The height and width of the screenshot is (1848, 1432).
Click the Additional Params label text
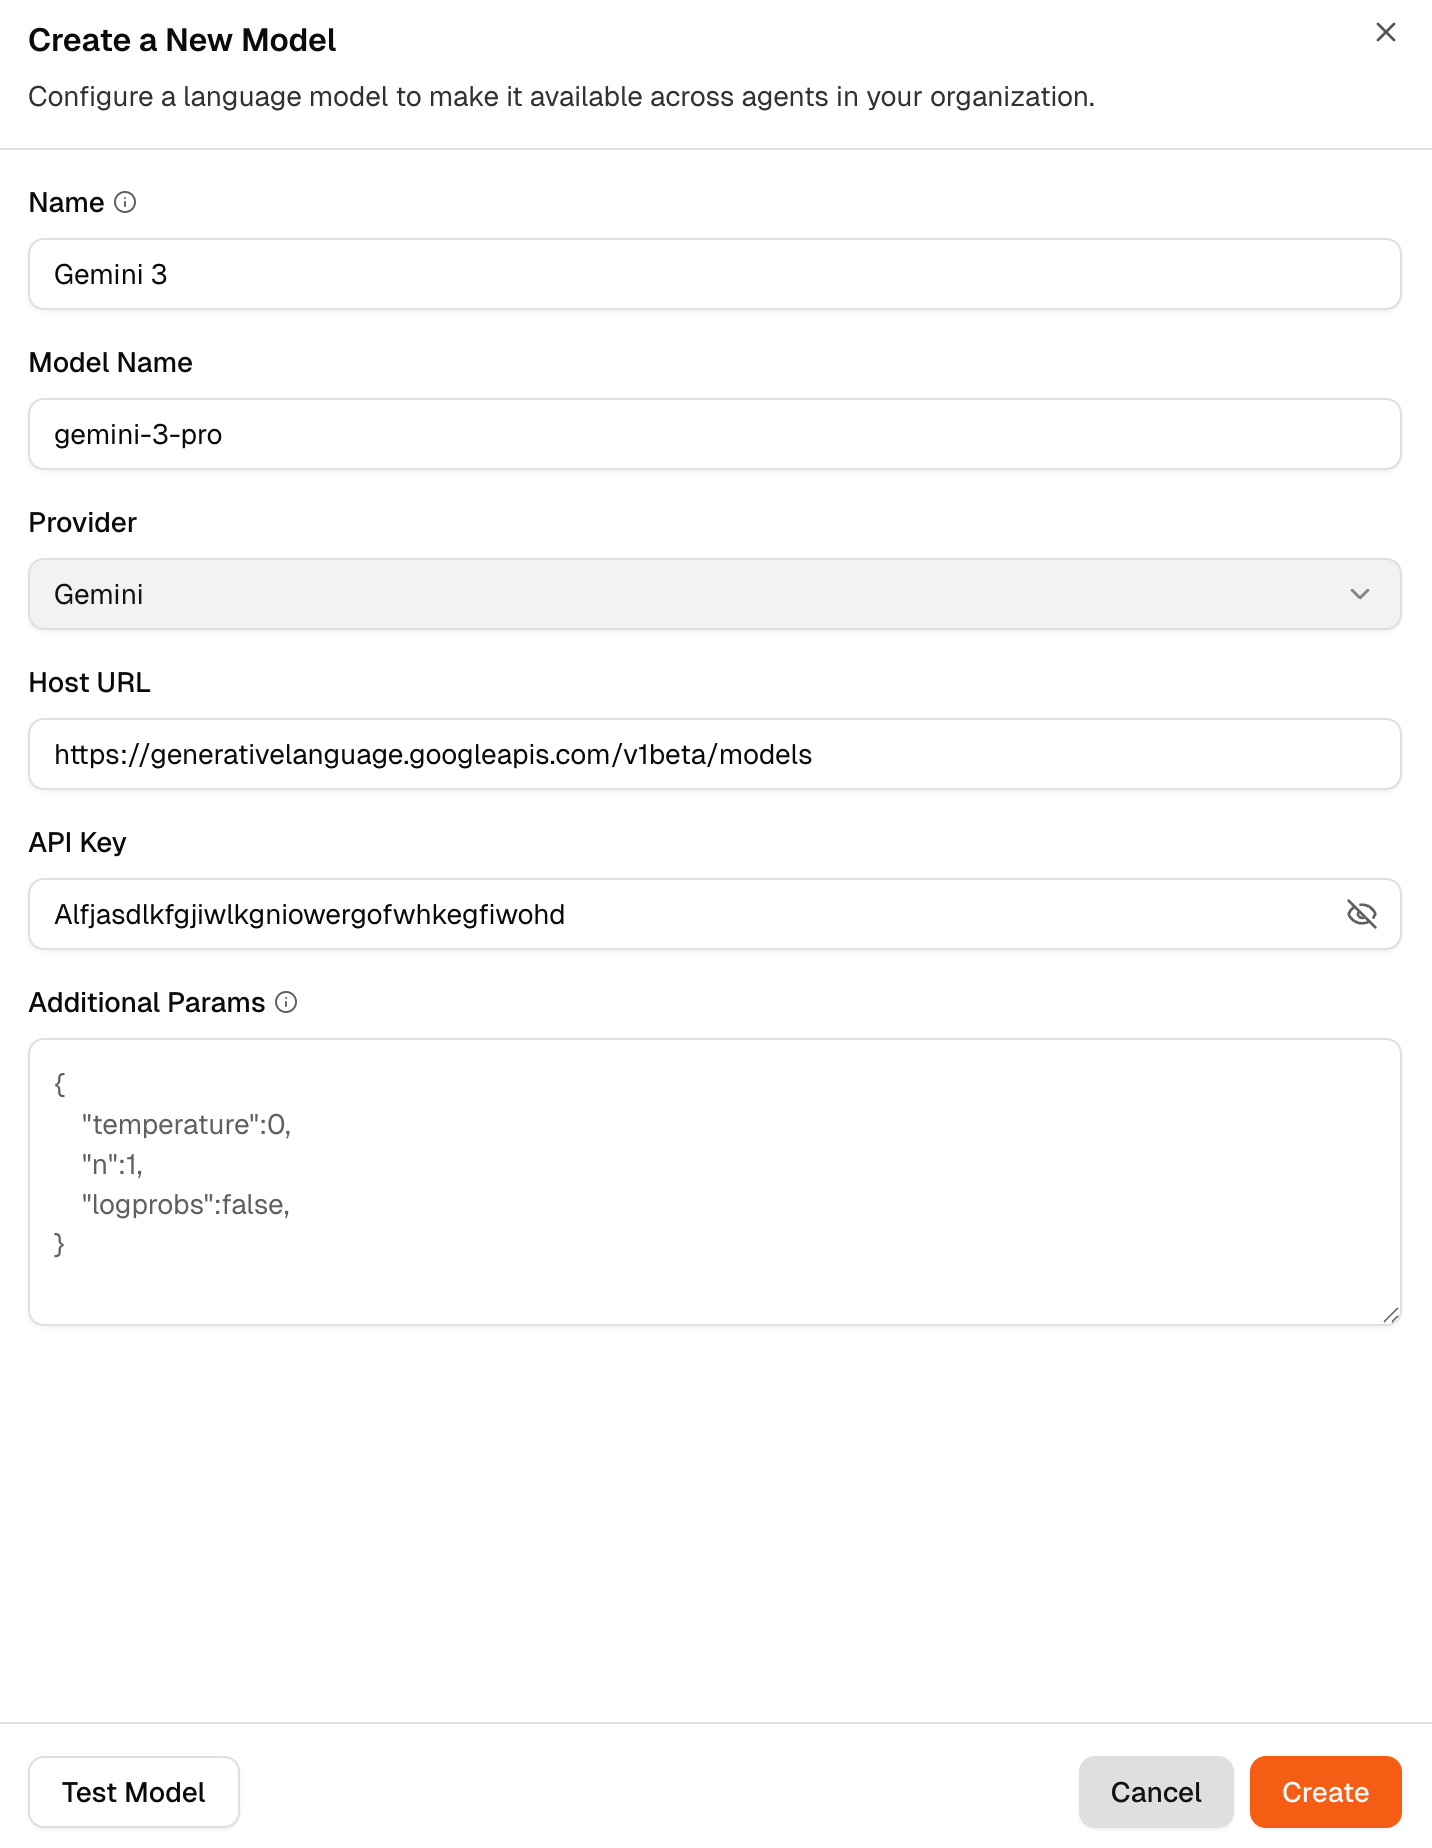click(x=147, y=1002)
